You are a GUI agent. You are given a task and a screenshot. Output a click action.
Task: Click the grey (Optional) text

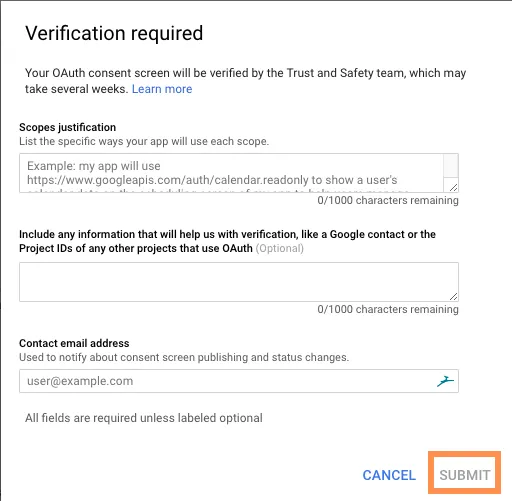(x=280, y=248)
